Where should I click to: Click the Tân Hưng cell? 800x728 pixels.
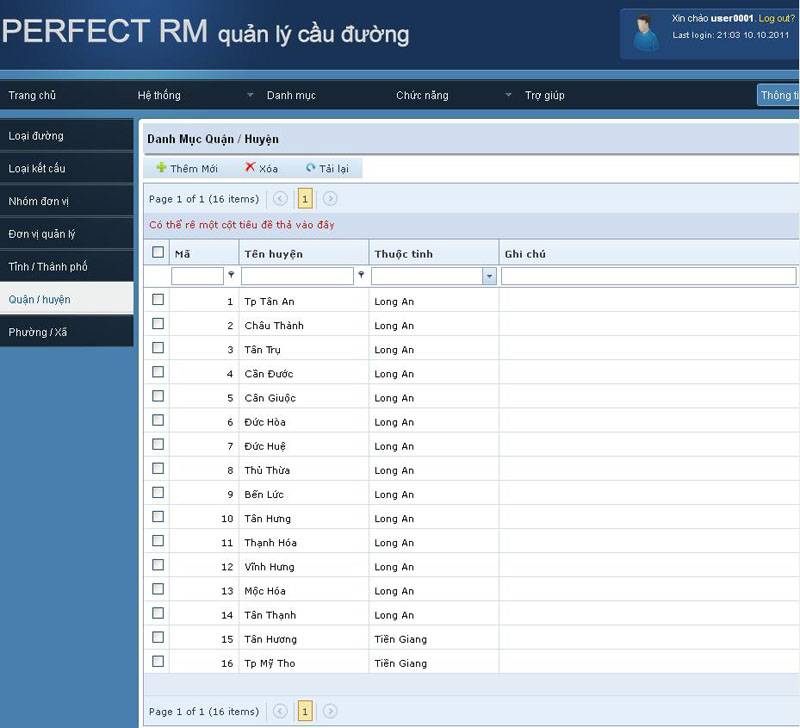pos(304,518)
